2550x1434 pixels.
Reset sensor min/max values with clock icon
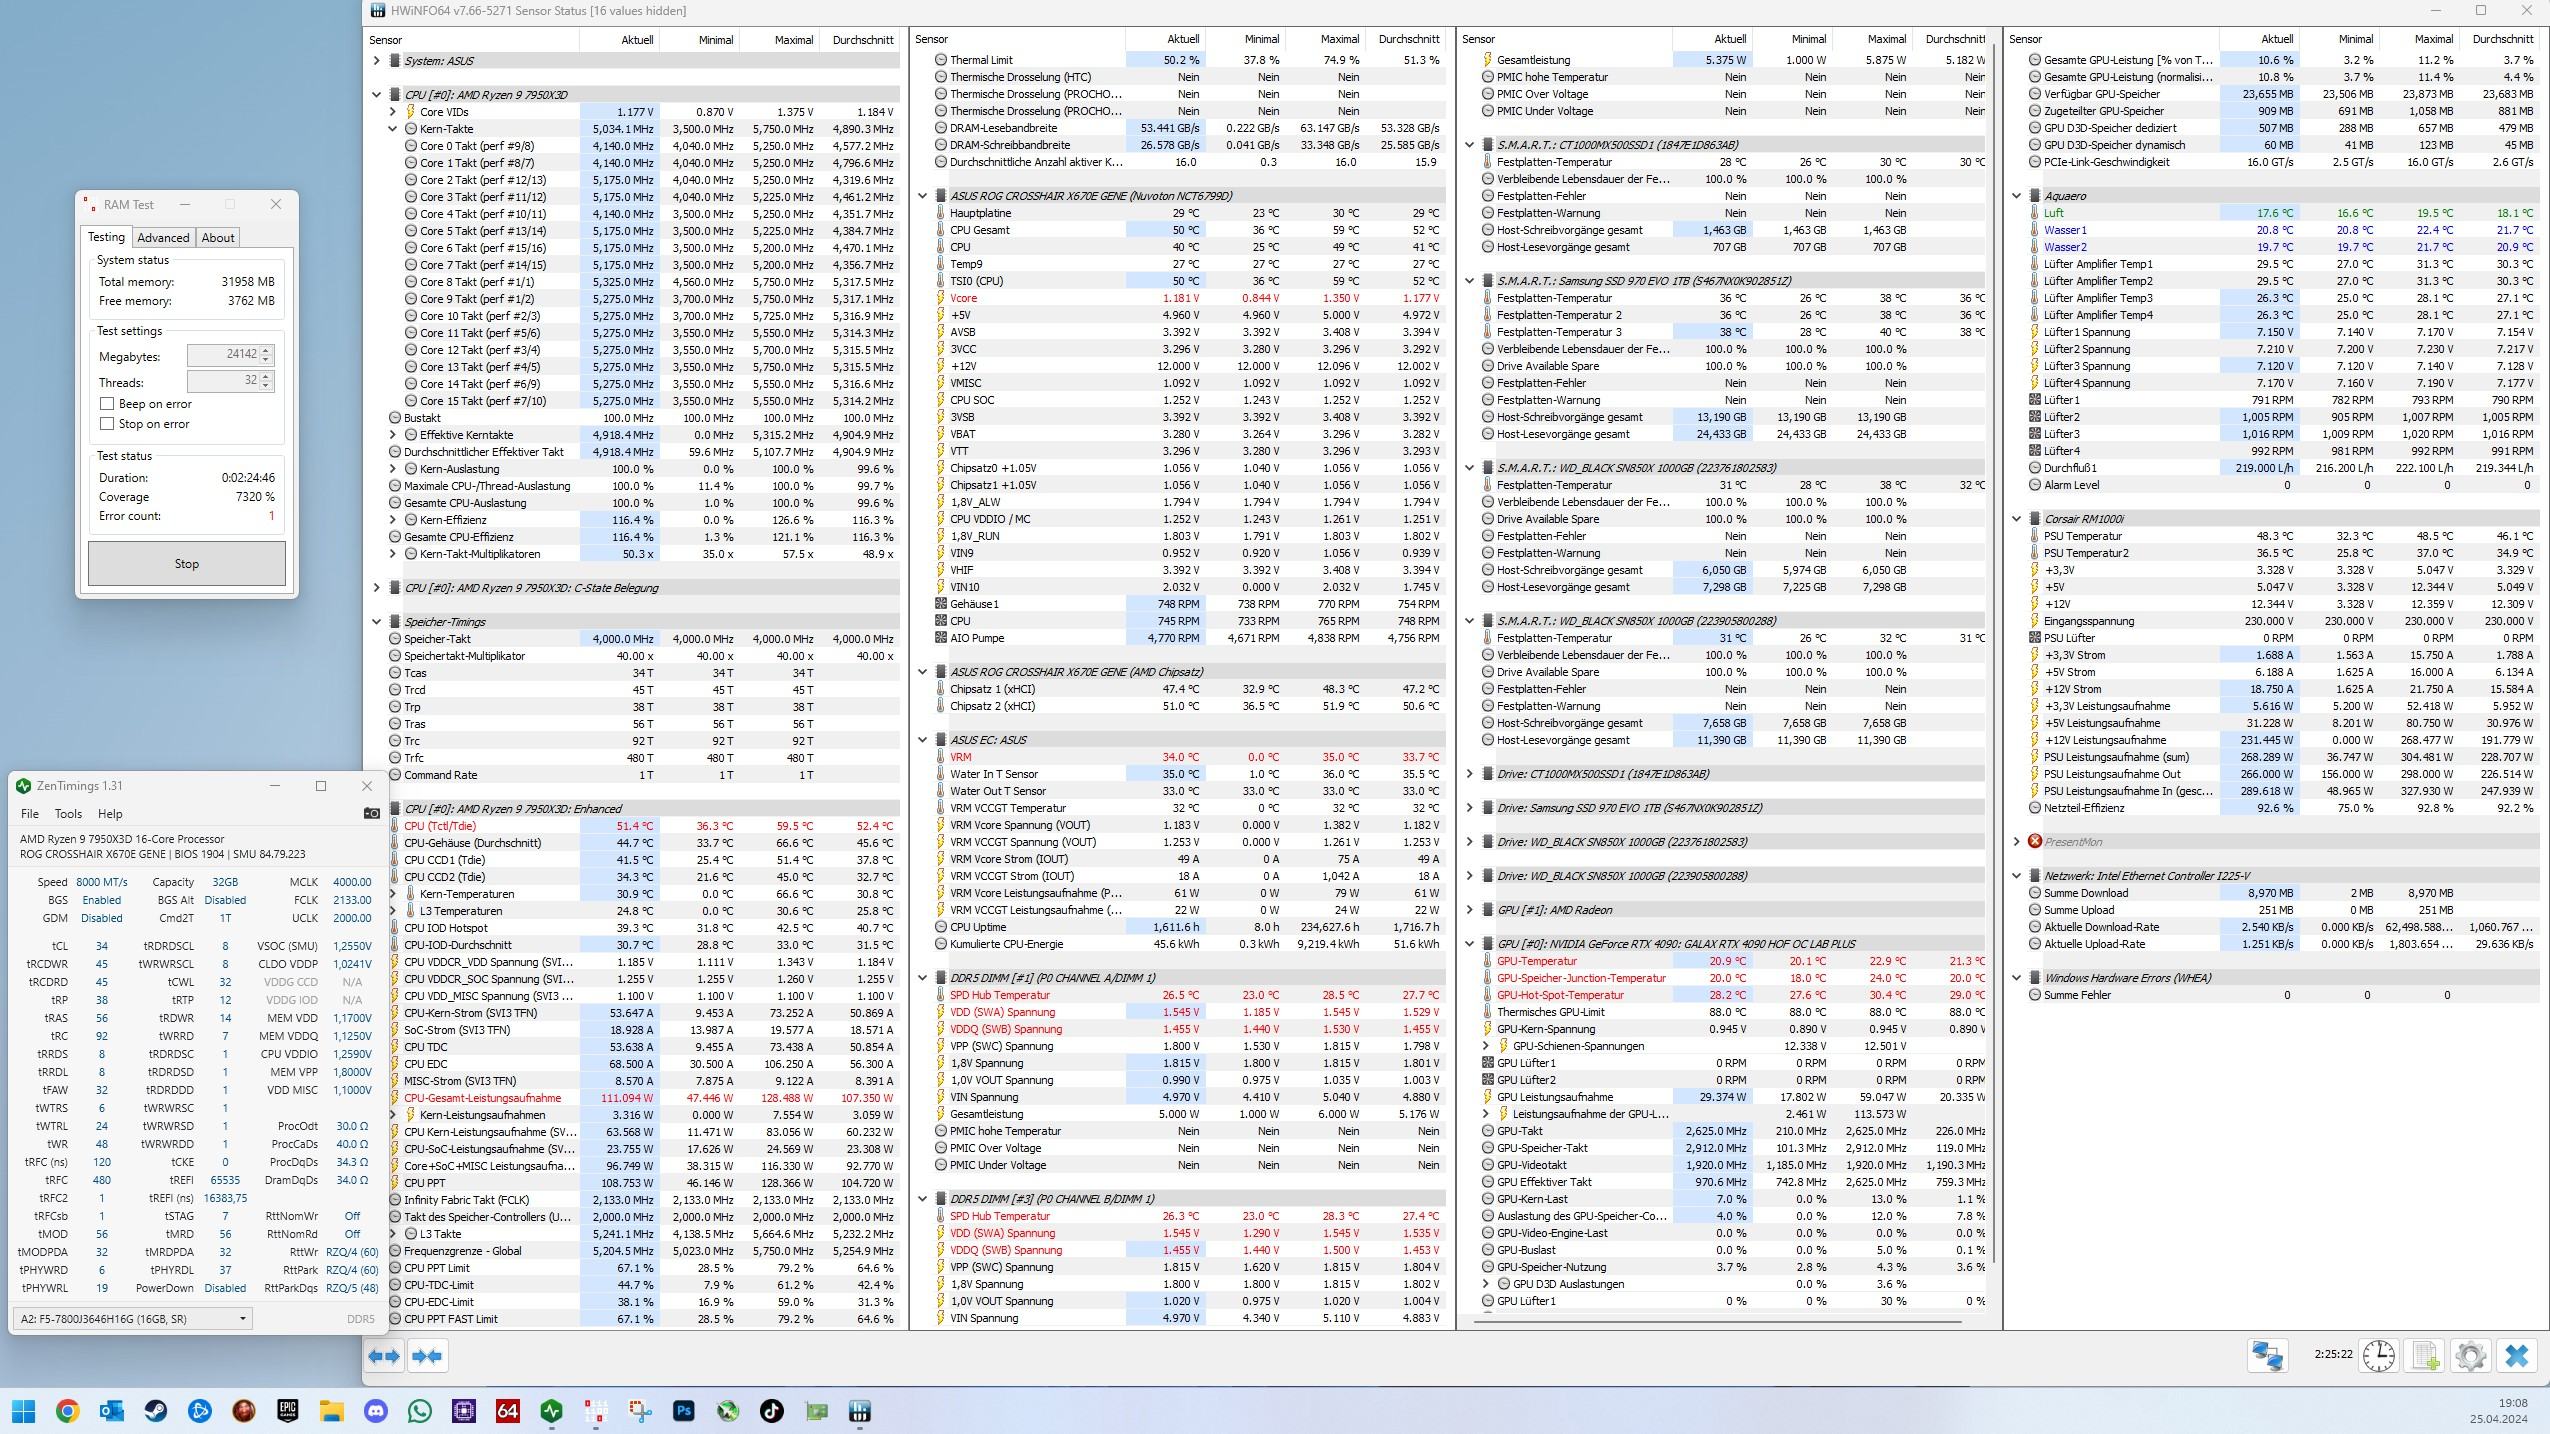coord(2378,1356)
